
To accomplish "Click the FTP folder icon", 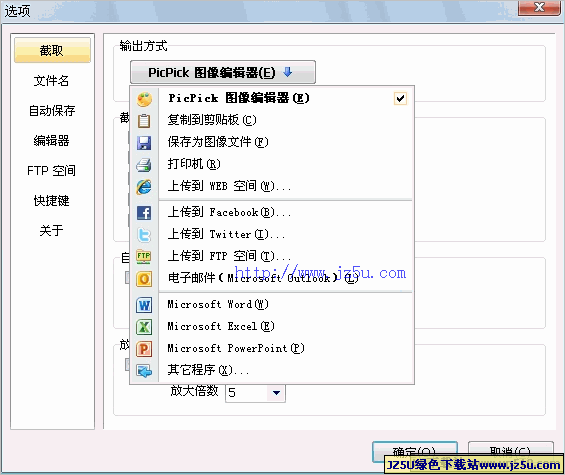I will (x=144, y=257).
